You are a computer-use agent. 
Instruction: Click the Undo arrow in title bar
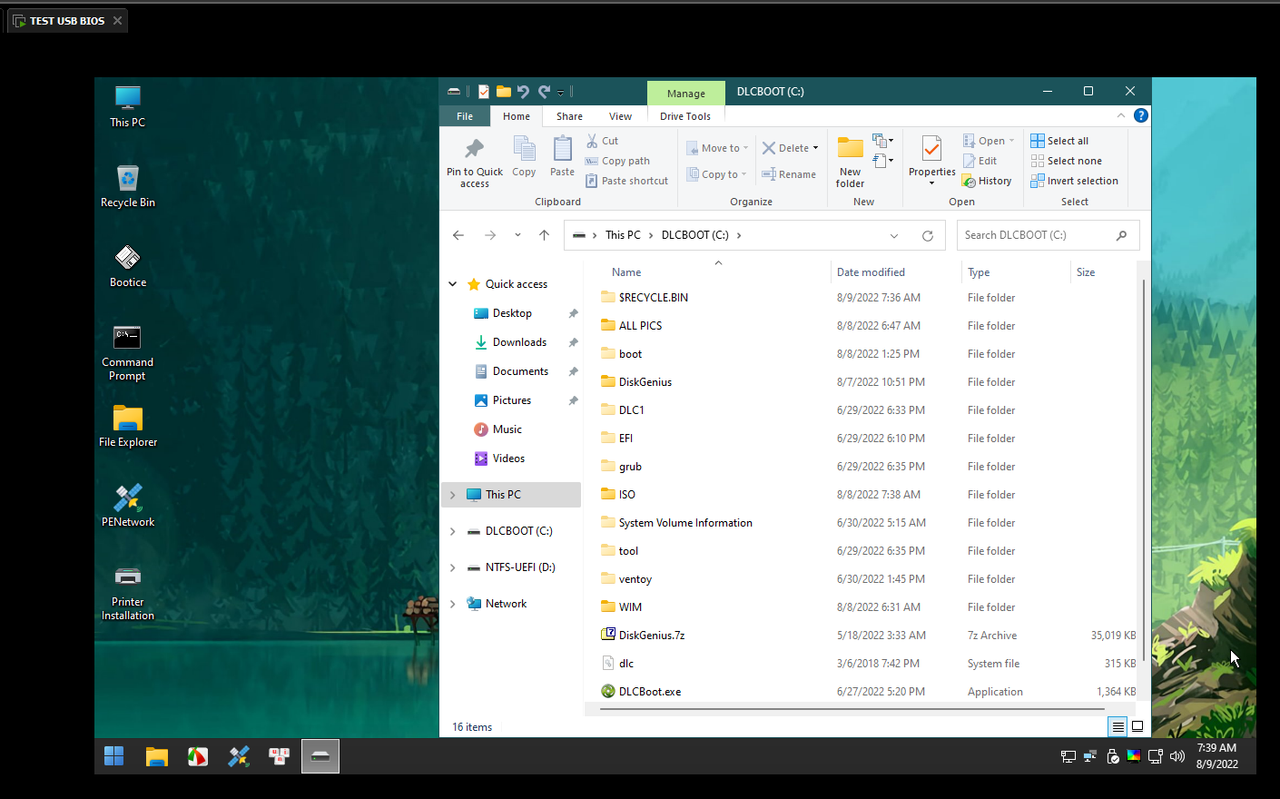click(x=523, y=91)
